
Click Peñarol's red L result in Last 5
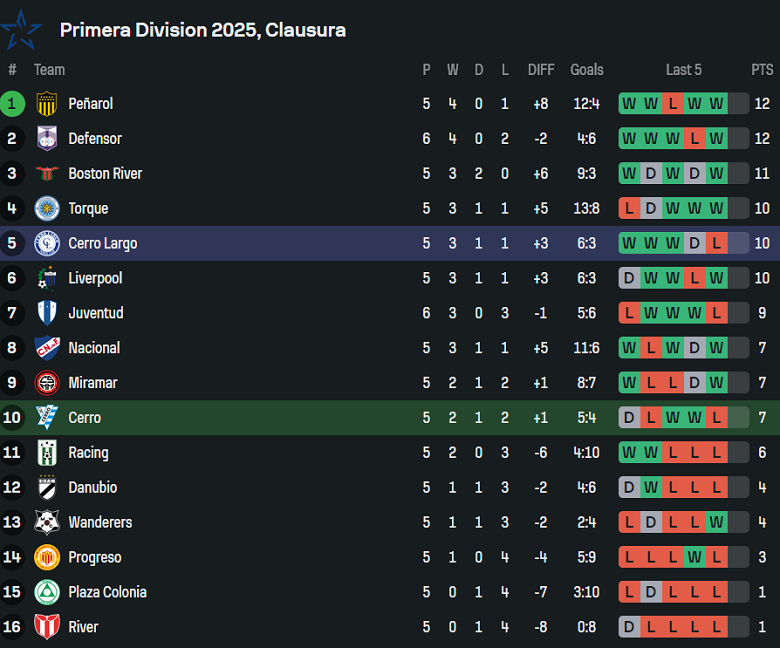tap(673, 103)
